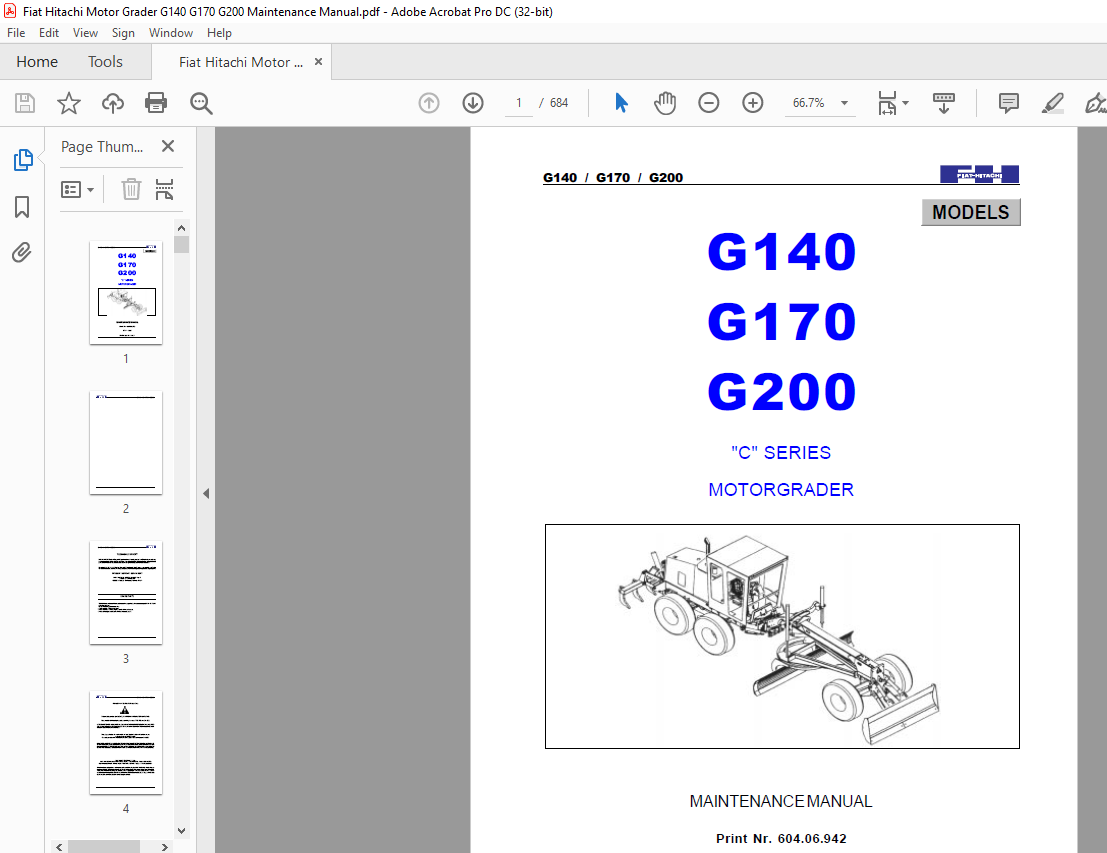The height and width of the screenshot is (853, 1107).
Task: Open Page Thumbnails sidebar icon
Action: 23,160
